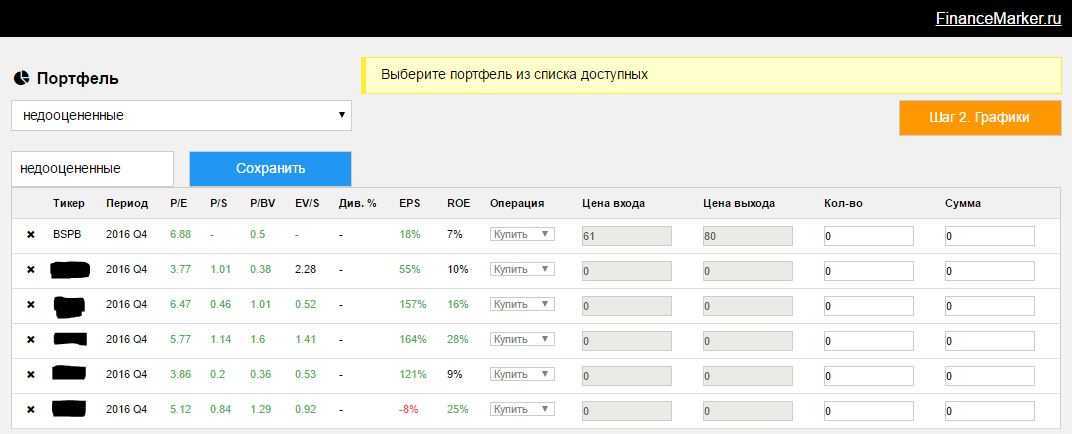The image size is (1072, 434).
Task: Click the Сохранить button
Action: pos(270,168)
